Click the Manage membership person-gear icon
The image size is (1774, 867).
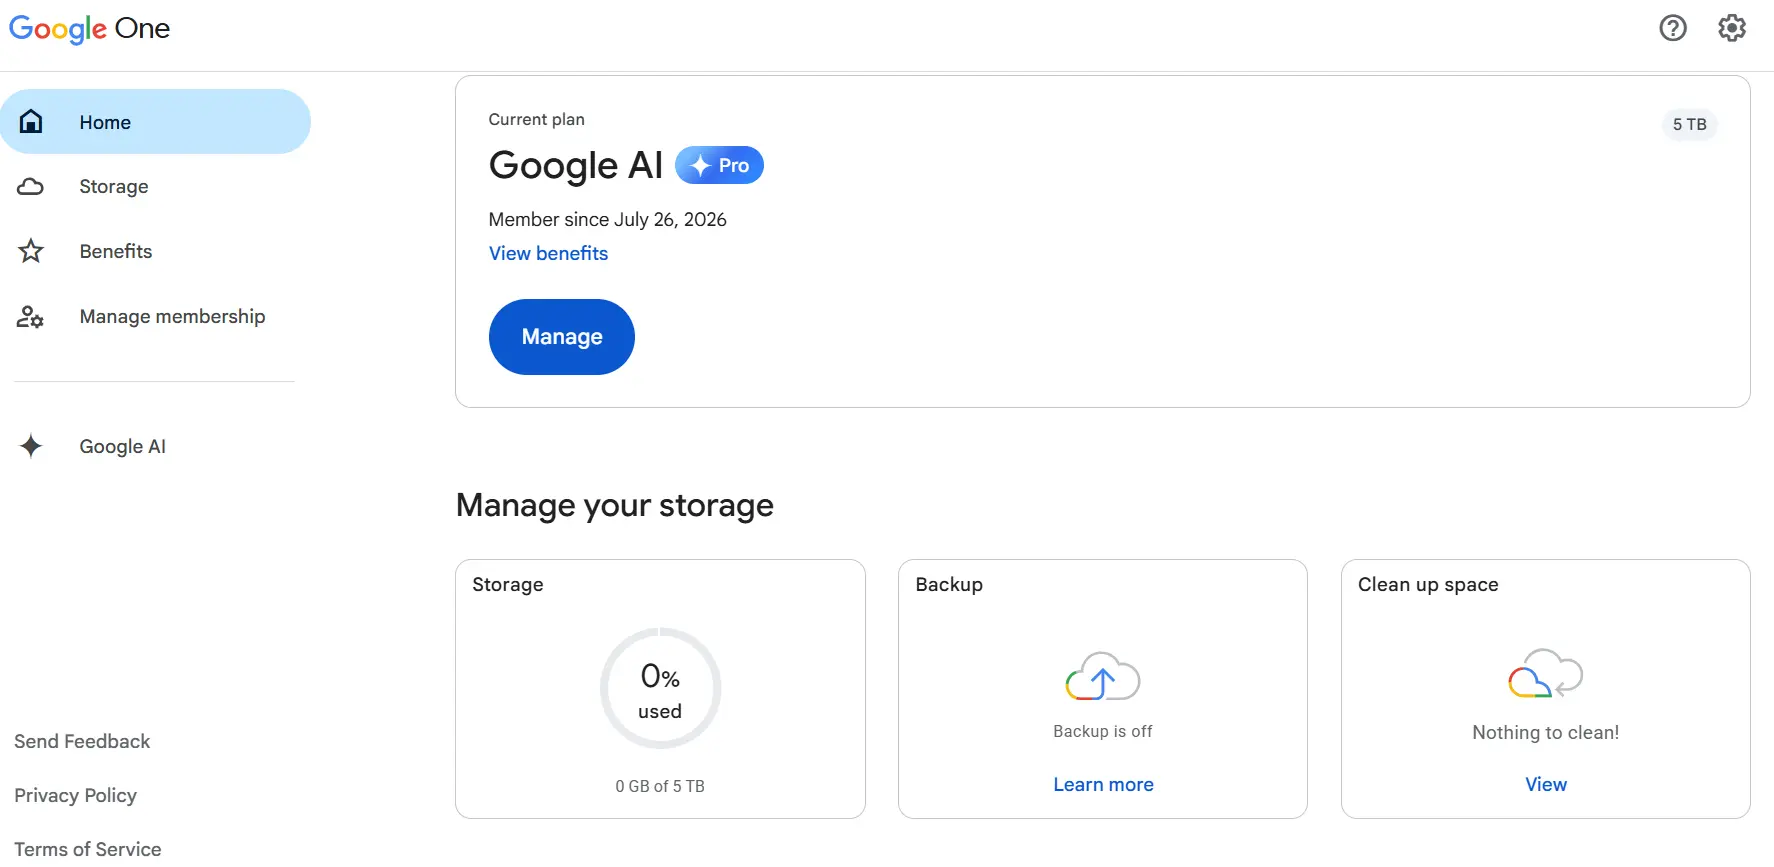(x=30, y=317)
